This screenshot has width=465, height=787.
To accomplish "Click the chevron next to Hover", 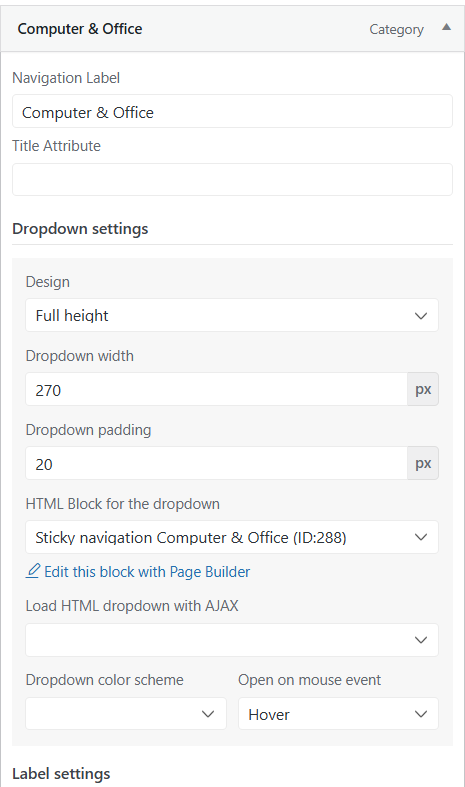I will coord(421,714).
